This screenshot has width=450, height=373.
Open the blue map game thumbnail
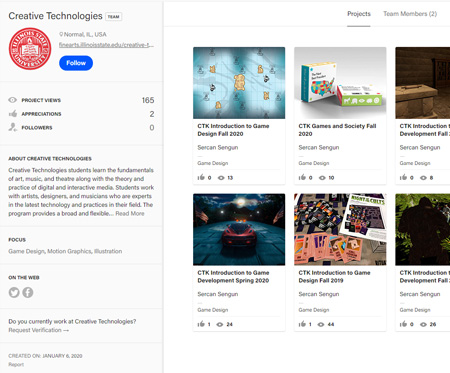pos(239,83)
